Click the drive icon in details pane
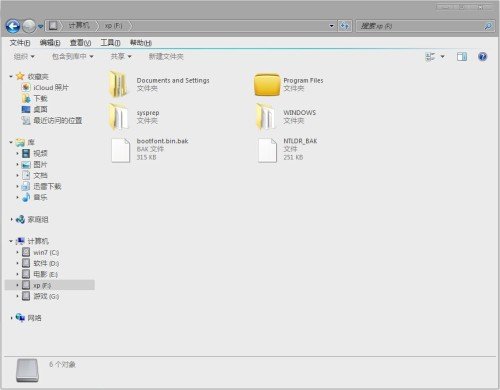 pos(27,370)
